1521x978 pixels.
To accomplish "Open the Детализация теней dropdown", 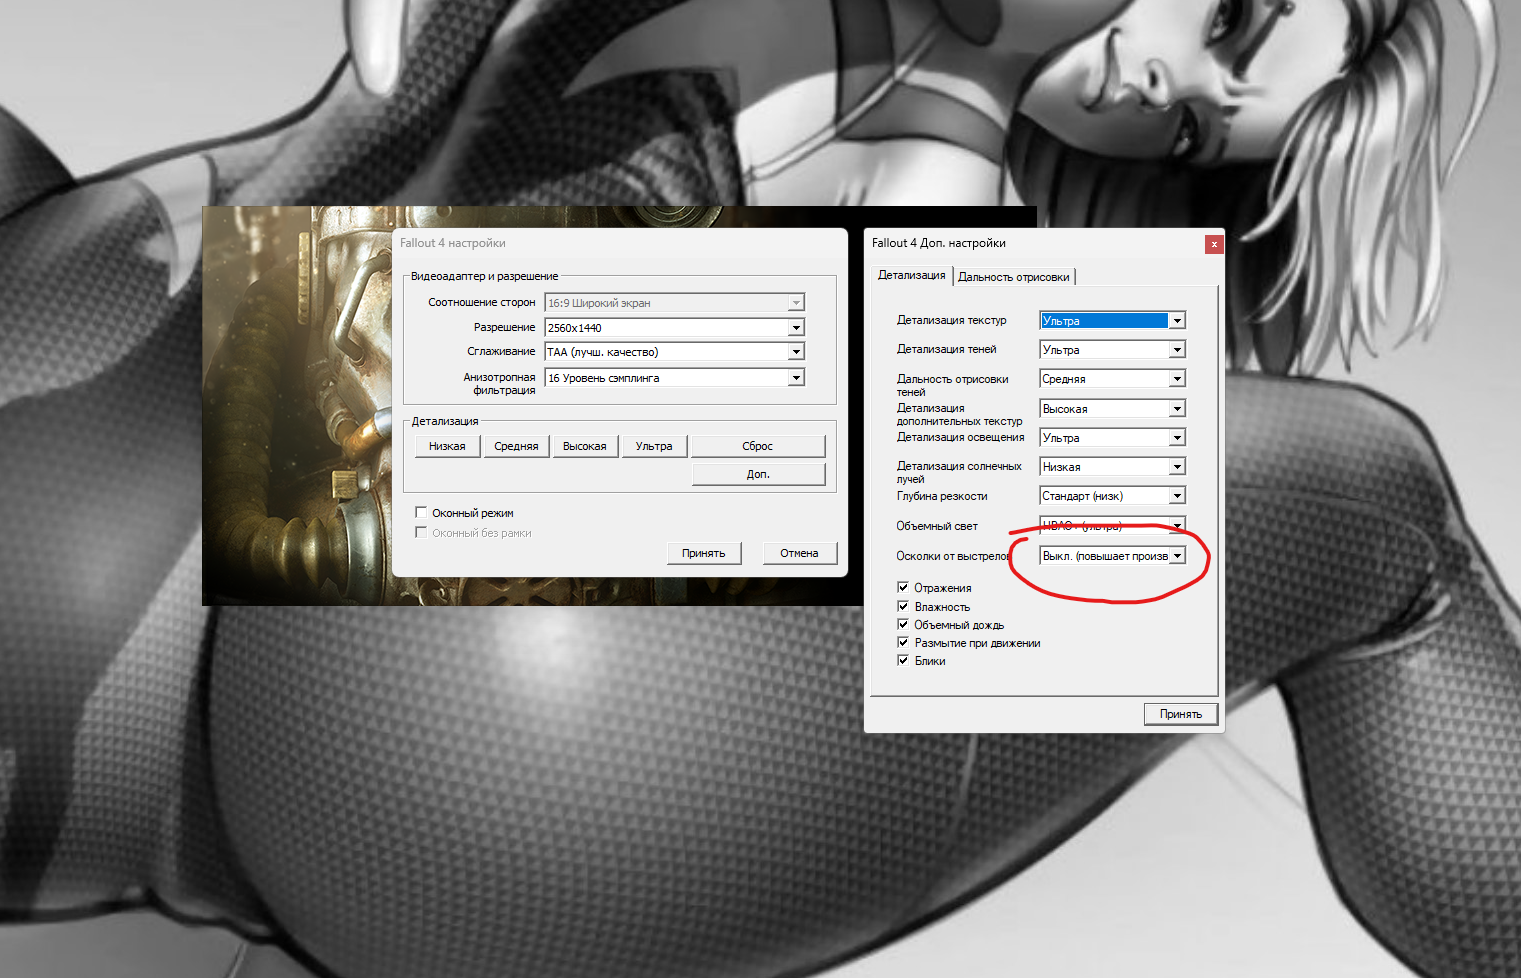I will coord(1177,350).
